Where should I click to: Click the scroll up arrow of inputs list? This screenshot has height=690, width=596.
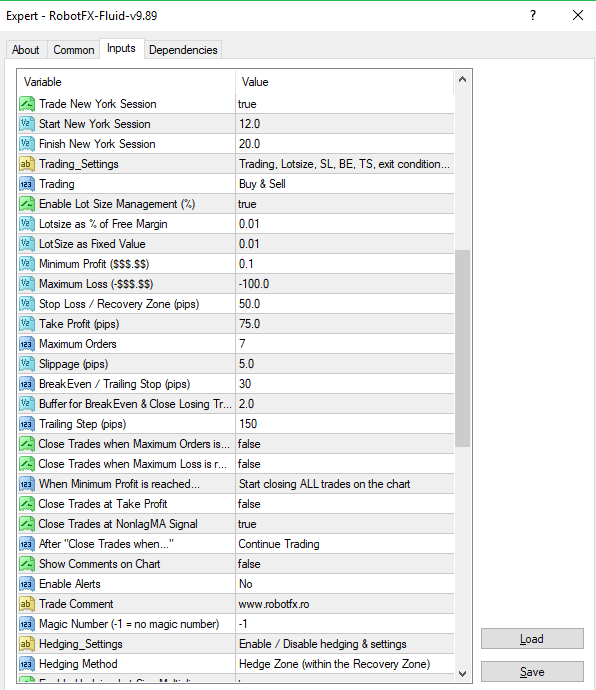[x=462, y=80]
